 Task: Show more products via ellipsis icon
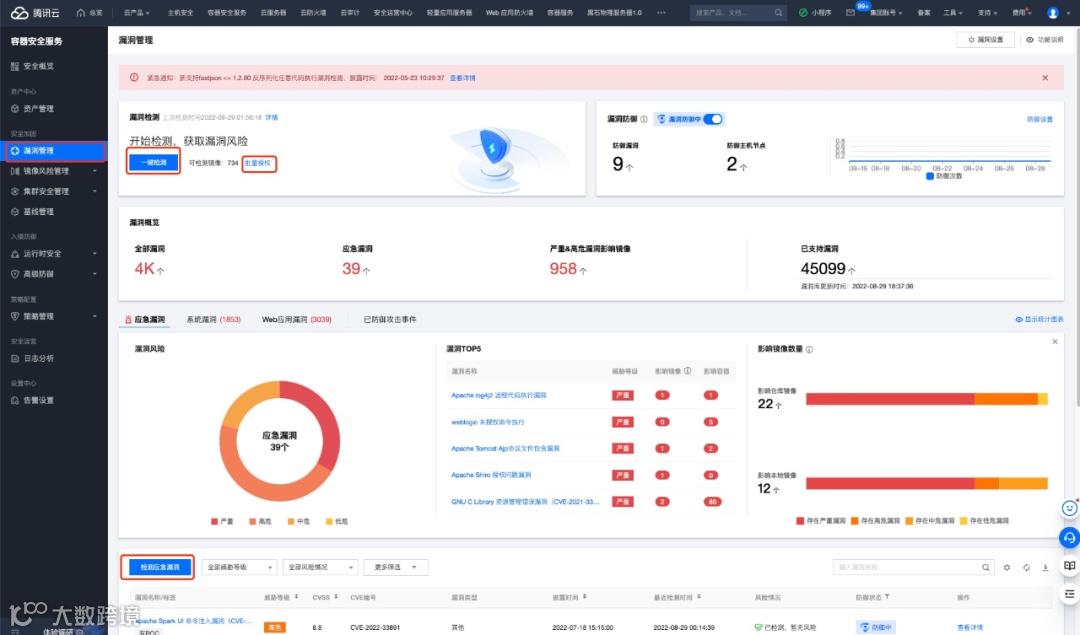(661, 12)
